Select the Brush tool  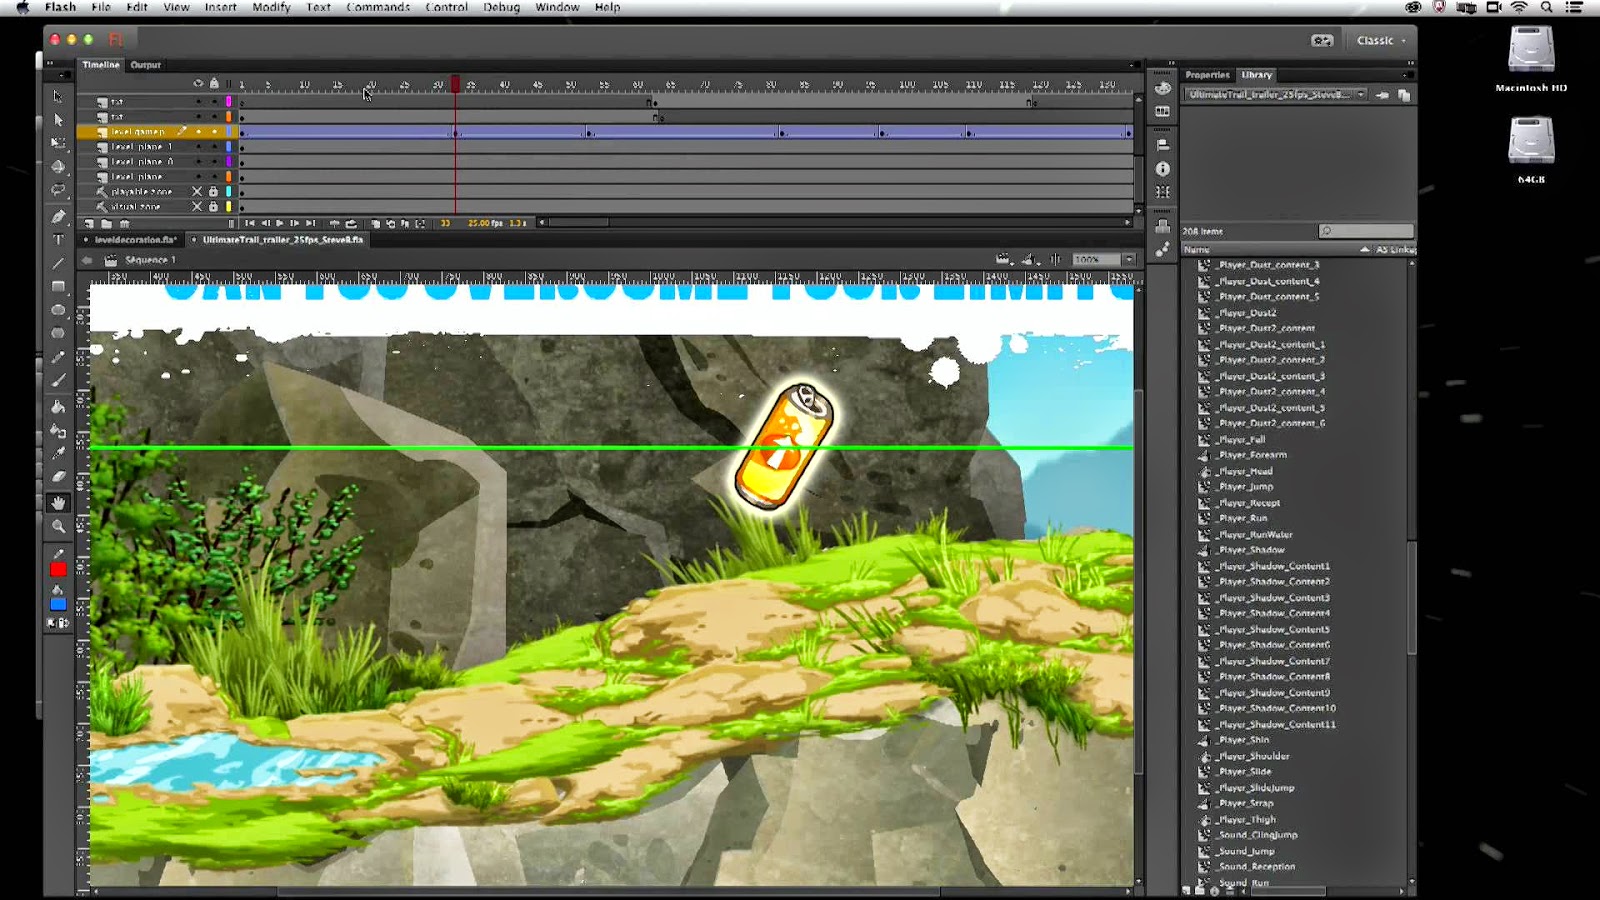pyautogui.click(x=58, y=380)
